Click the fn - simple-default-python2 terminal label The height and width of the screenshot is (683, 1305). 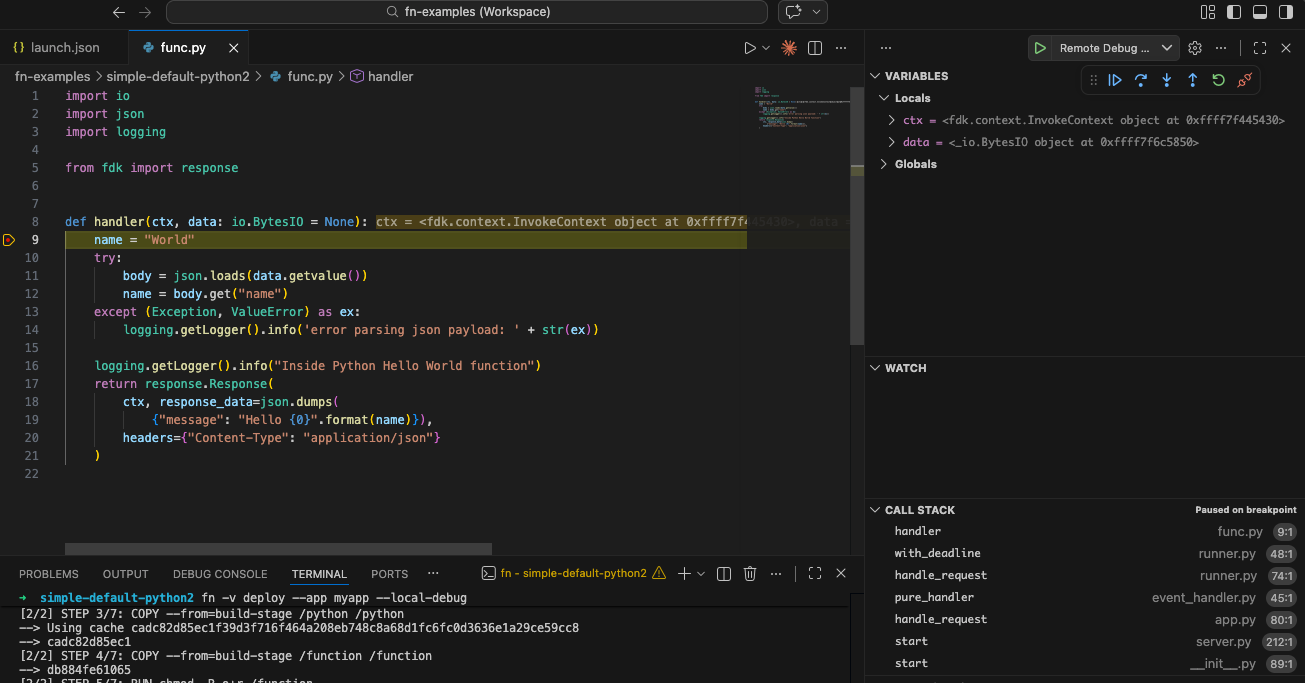tap(574, 574)
